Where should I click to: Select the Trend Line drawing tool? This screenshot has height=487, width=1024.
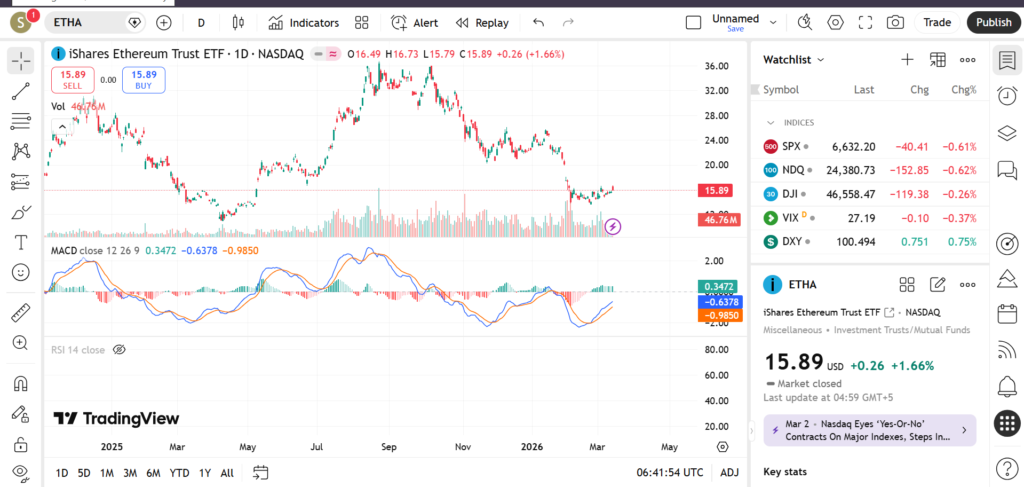[x=20, y=92]
